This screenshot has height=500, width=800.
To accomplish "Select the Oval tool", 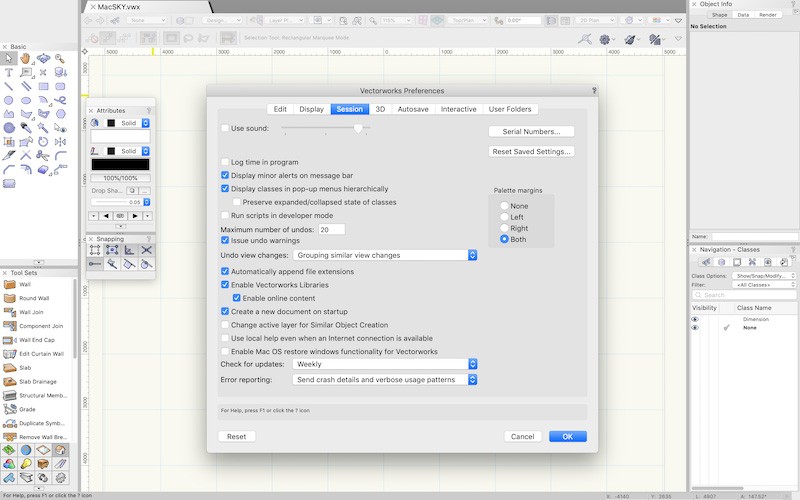I will coord(26,100).
